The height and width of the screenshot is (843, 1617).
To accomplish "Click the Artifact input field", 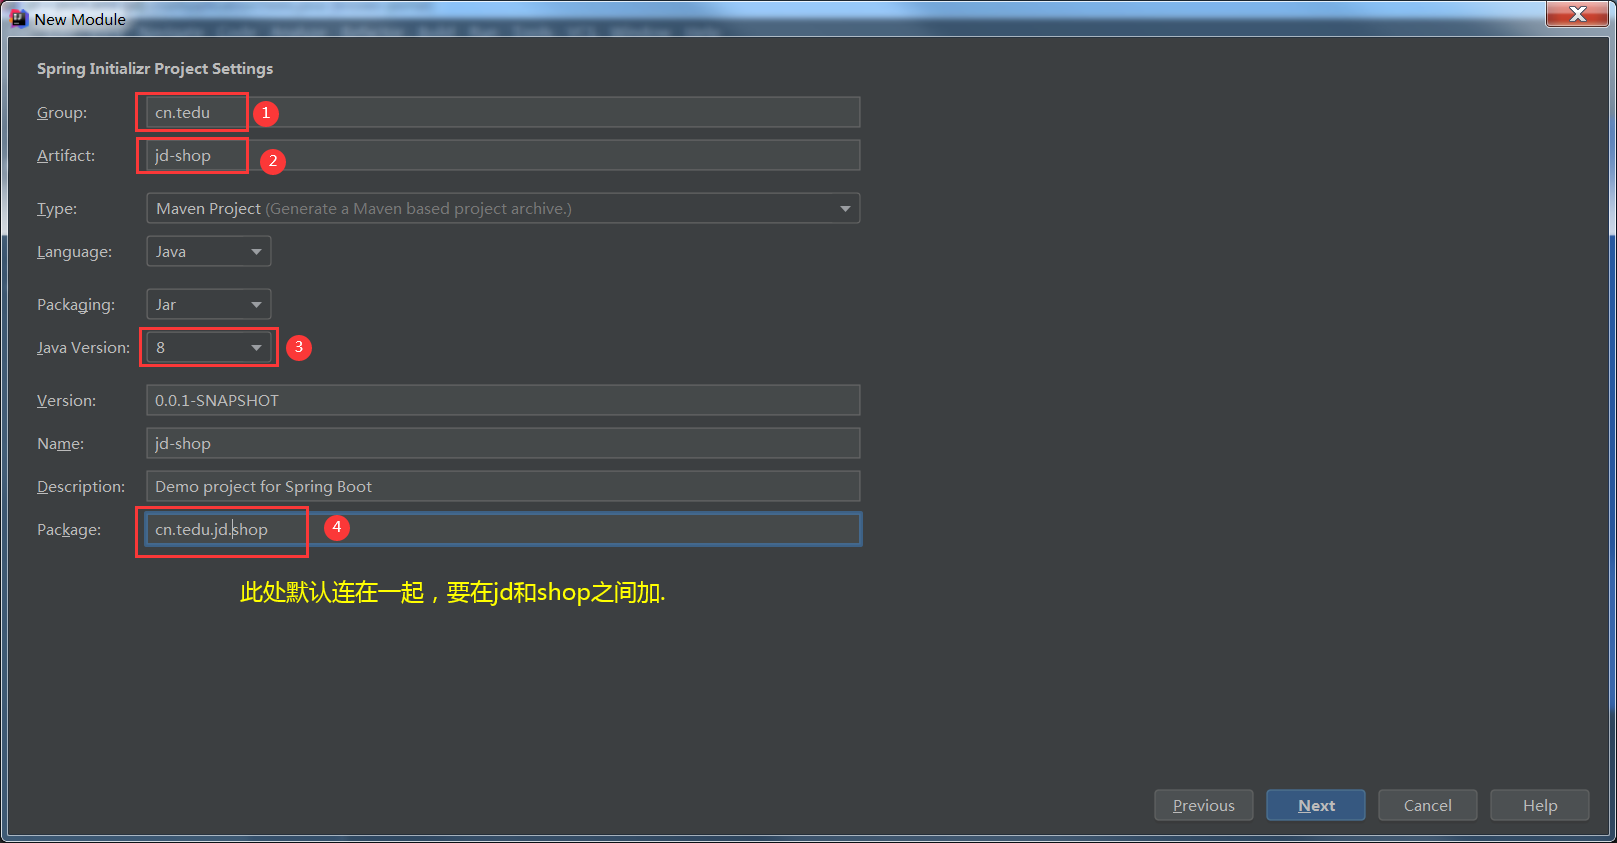I will click(503, 155).
